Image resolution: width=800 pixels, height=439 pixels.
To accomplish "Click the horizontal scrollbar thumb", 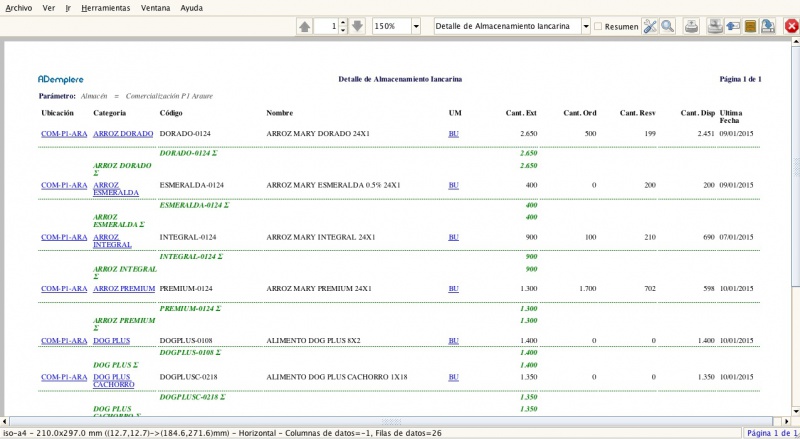I will tap(391, 422).
